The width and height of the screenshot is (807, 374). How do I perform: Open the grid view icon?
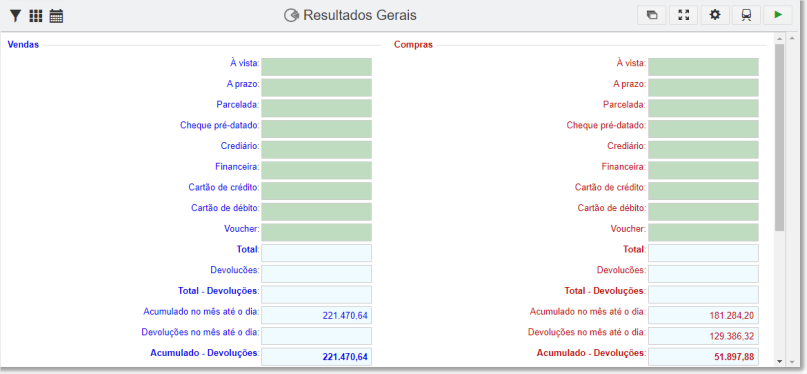36,16
